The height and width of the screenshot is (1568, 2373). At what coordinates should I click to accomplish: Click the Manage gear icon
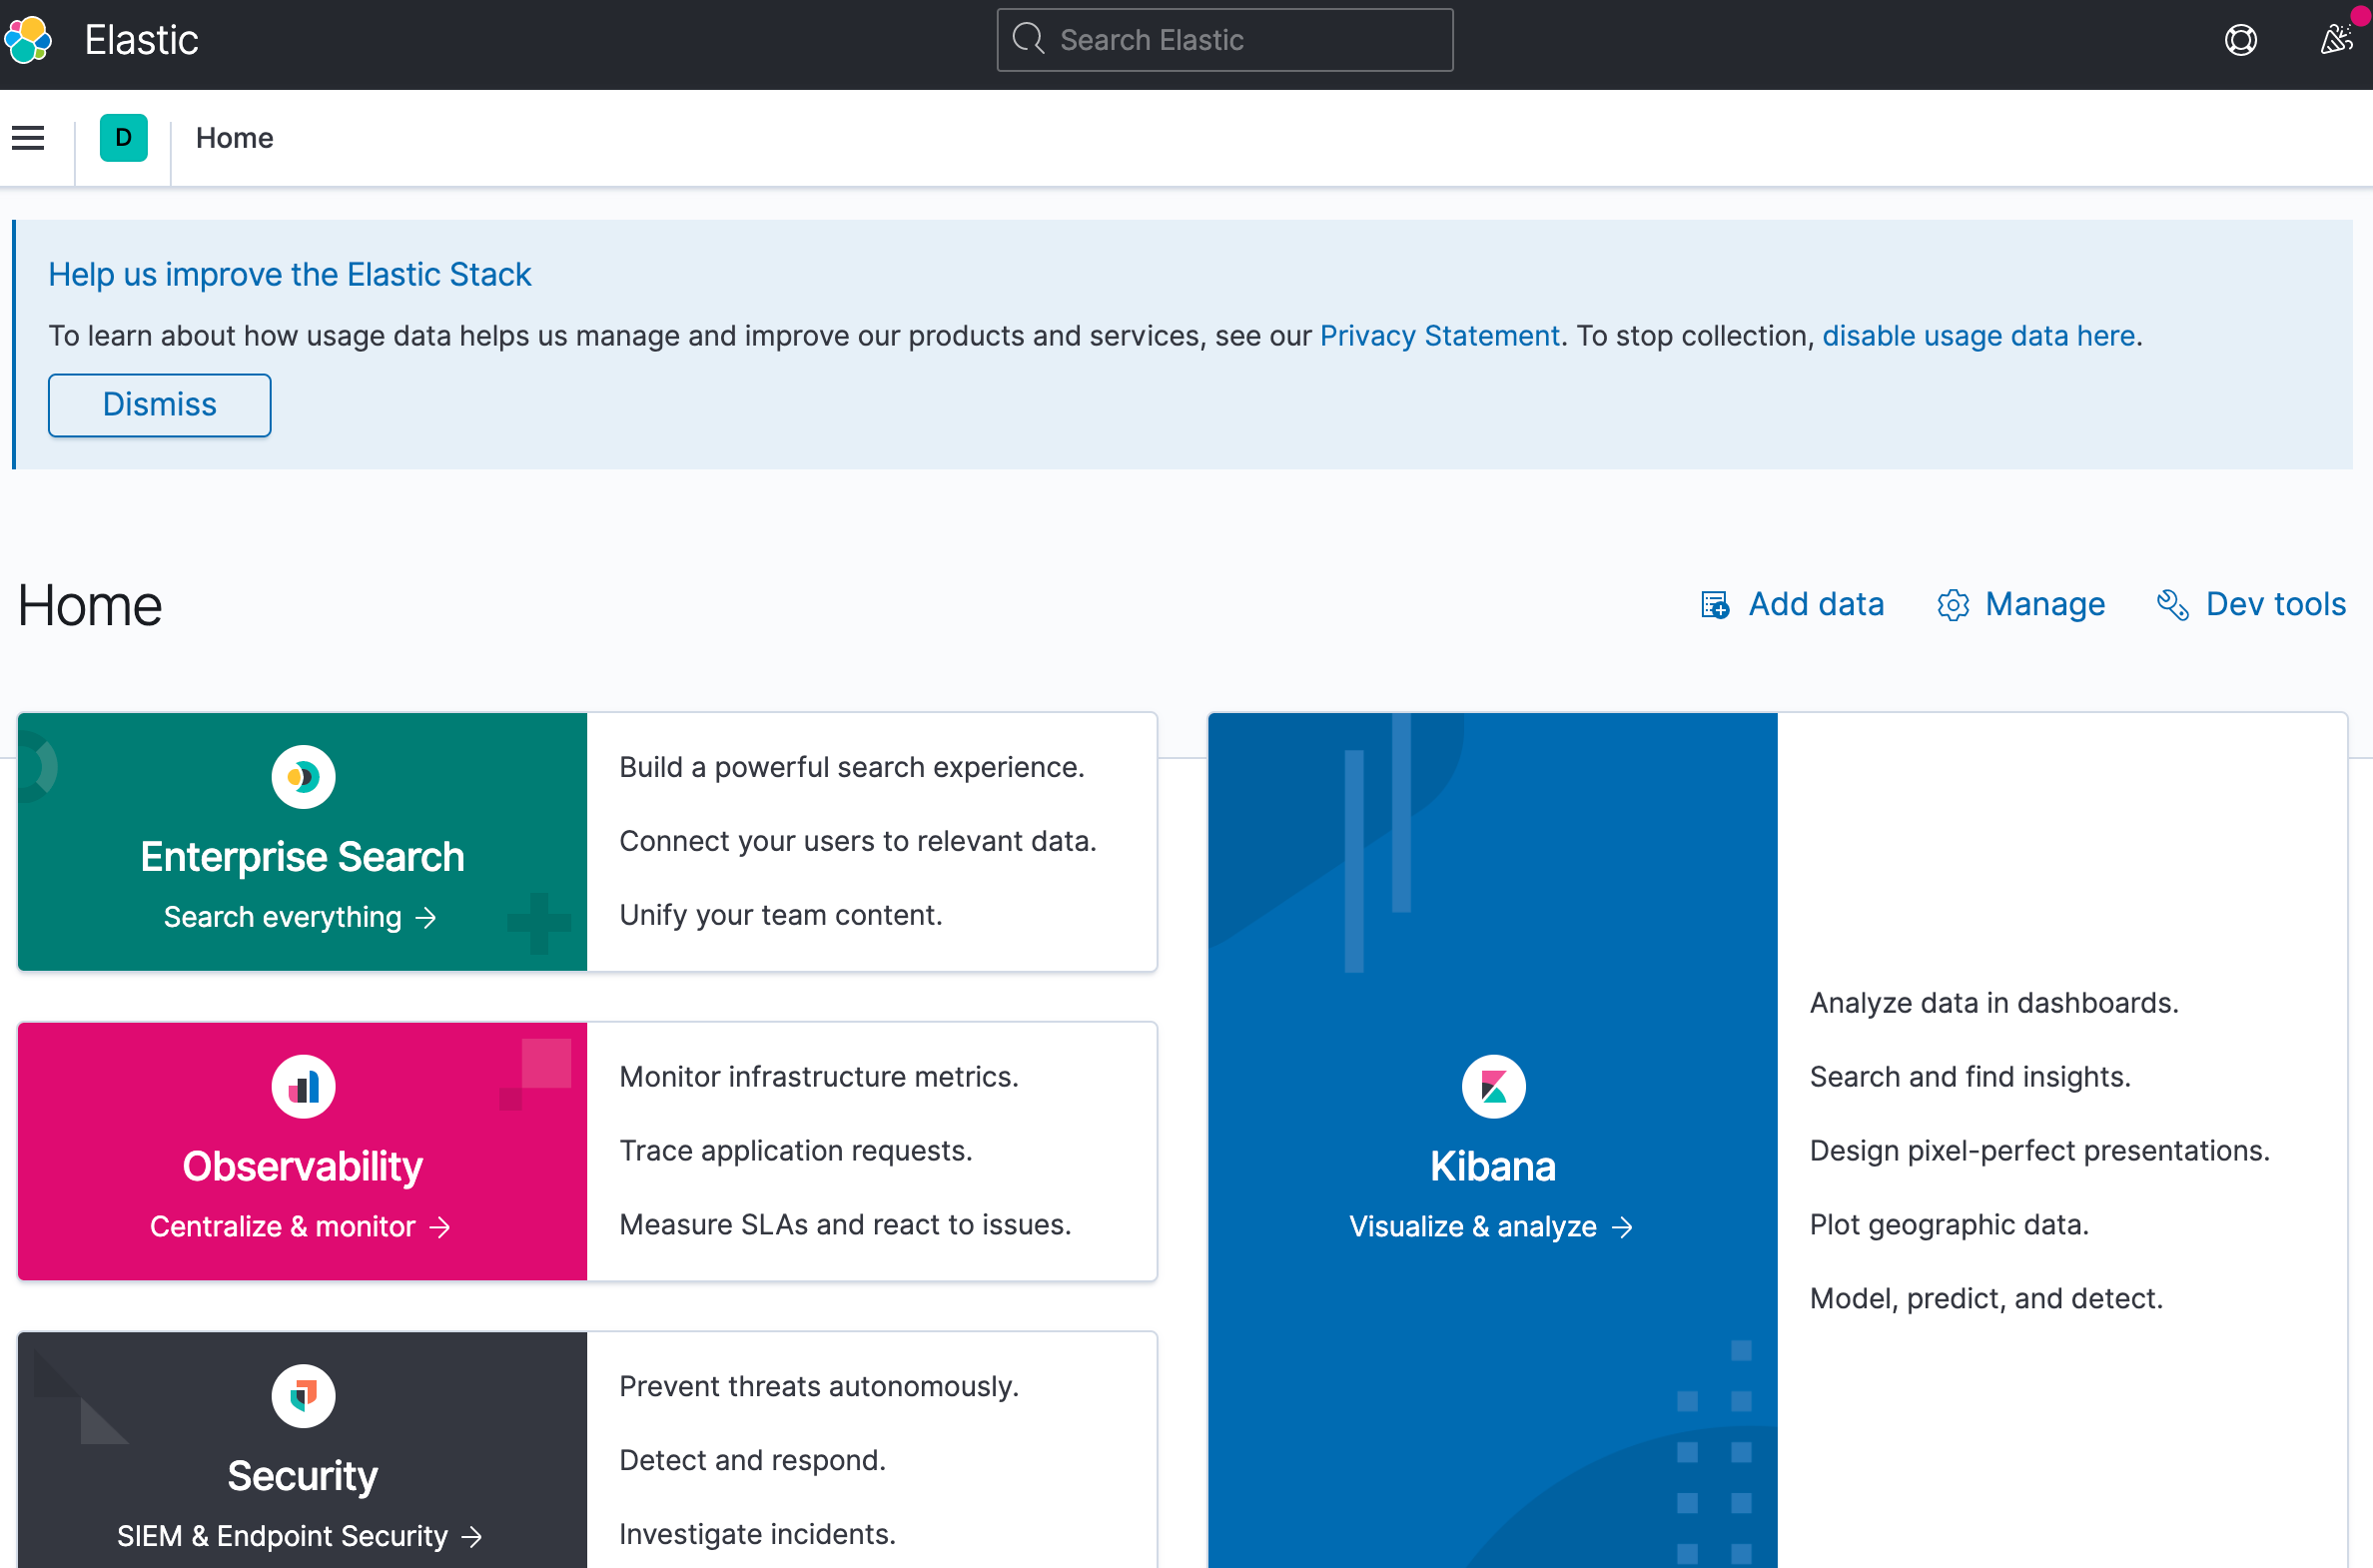pyautogui.click(x=1952, y=605)
